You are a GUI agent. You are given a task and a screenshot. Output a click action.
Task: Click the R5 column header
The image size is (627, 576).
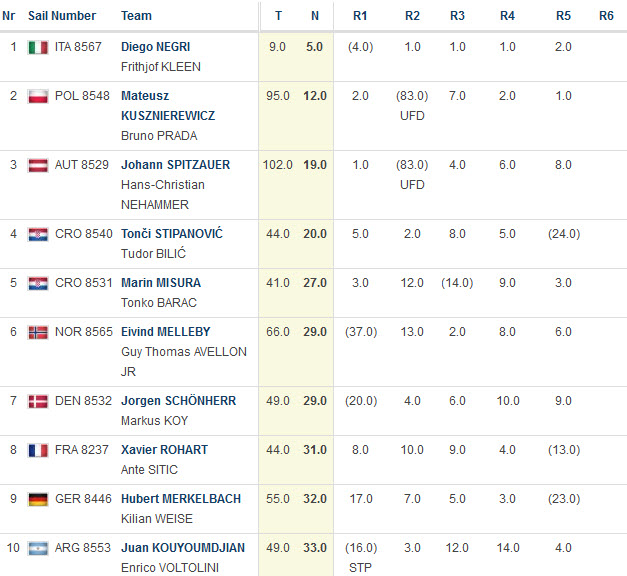(563, 16)
